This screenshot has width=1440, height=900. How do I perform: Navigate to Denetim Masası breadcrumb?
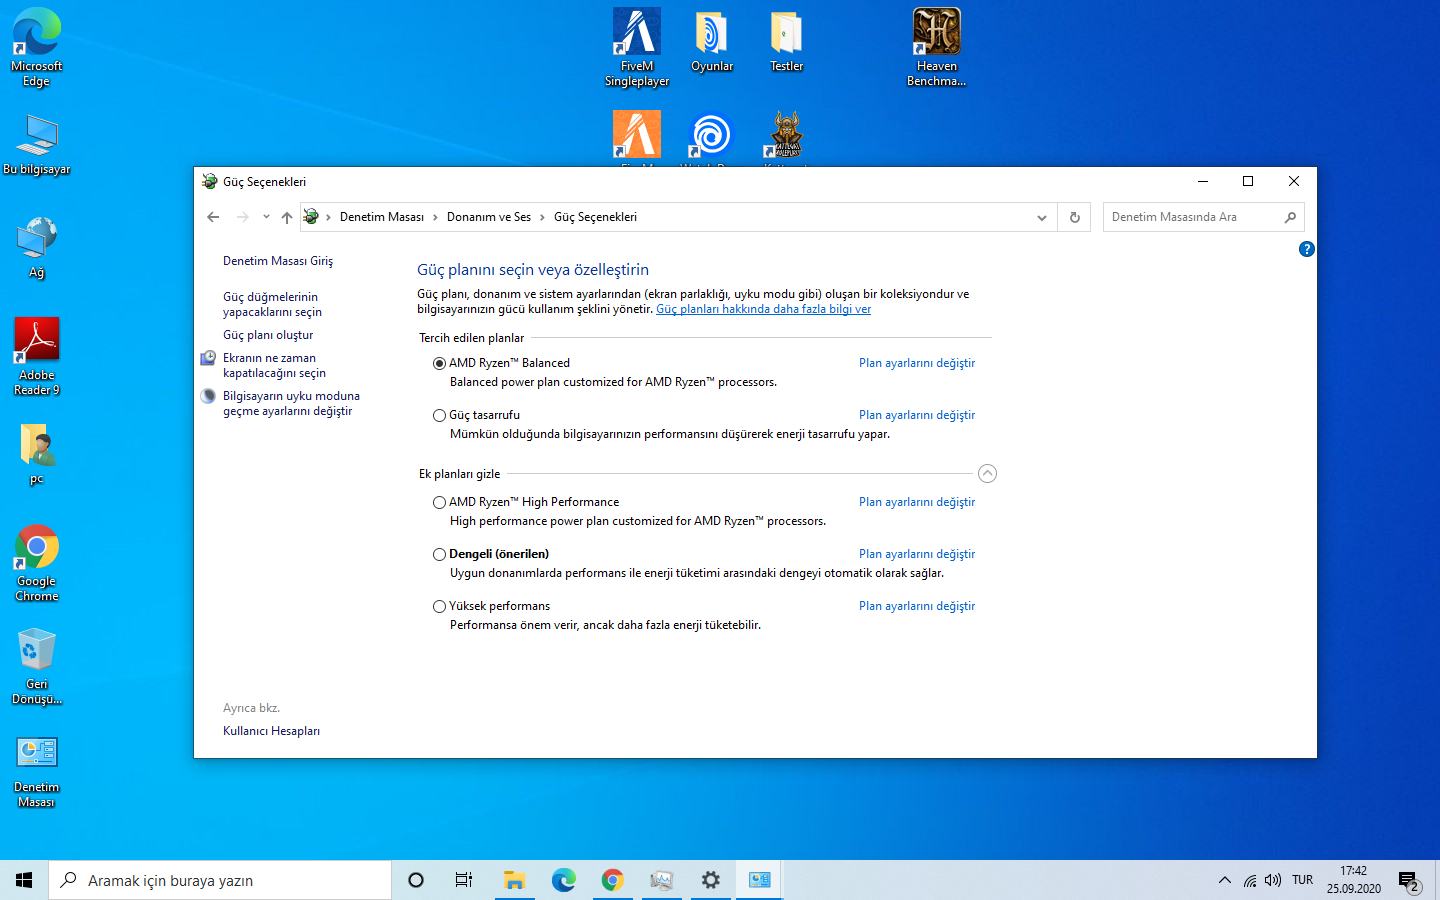[x=382, y=217]
